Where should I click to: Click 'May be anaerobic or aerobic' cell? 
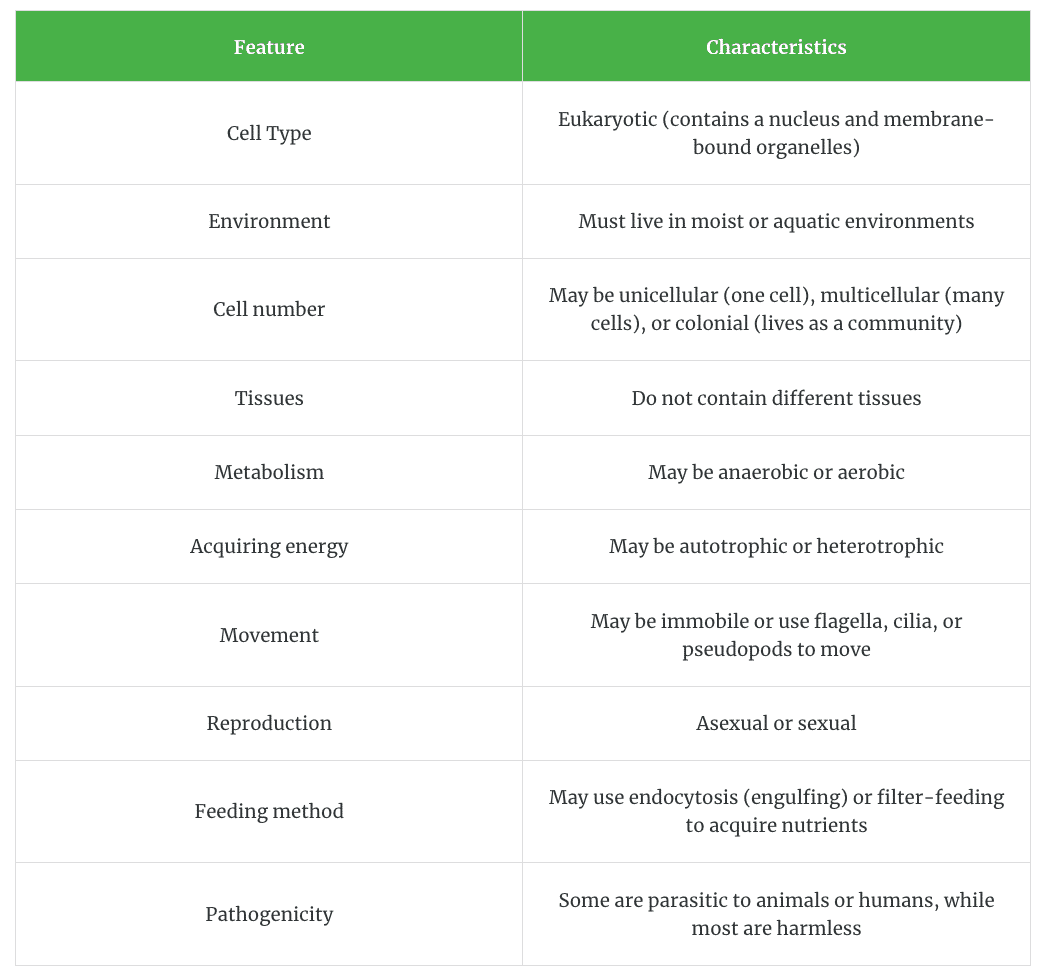click(x=776, y=472)
